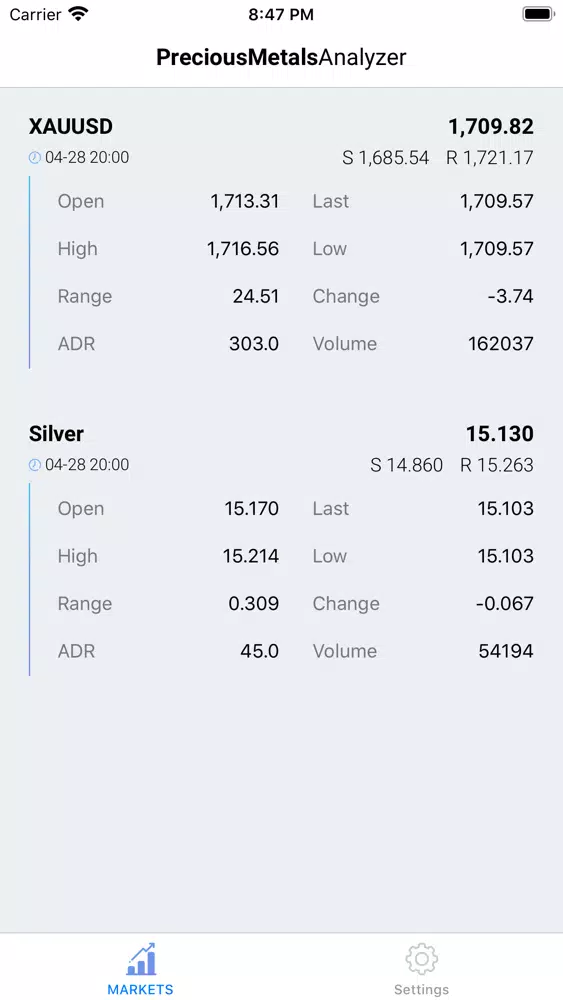Click XAUUSD resistance level R 1,721.17

[x=490, y=158]
